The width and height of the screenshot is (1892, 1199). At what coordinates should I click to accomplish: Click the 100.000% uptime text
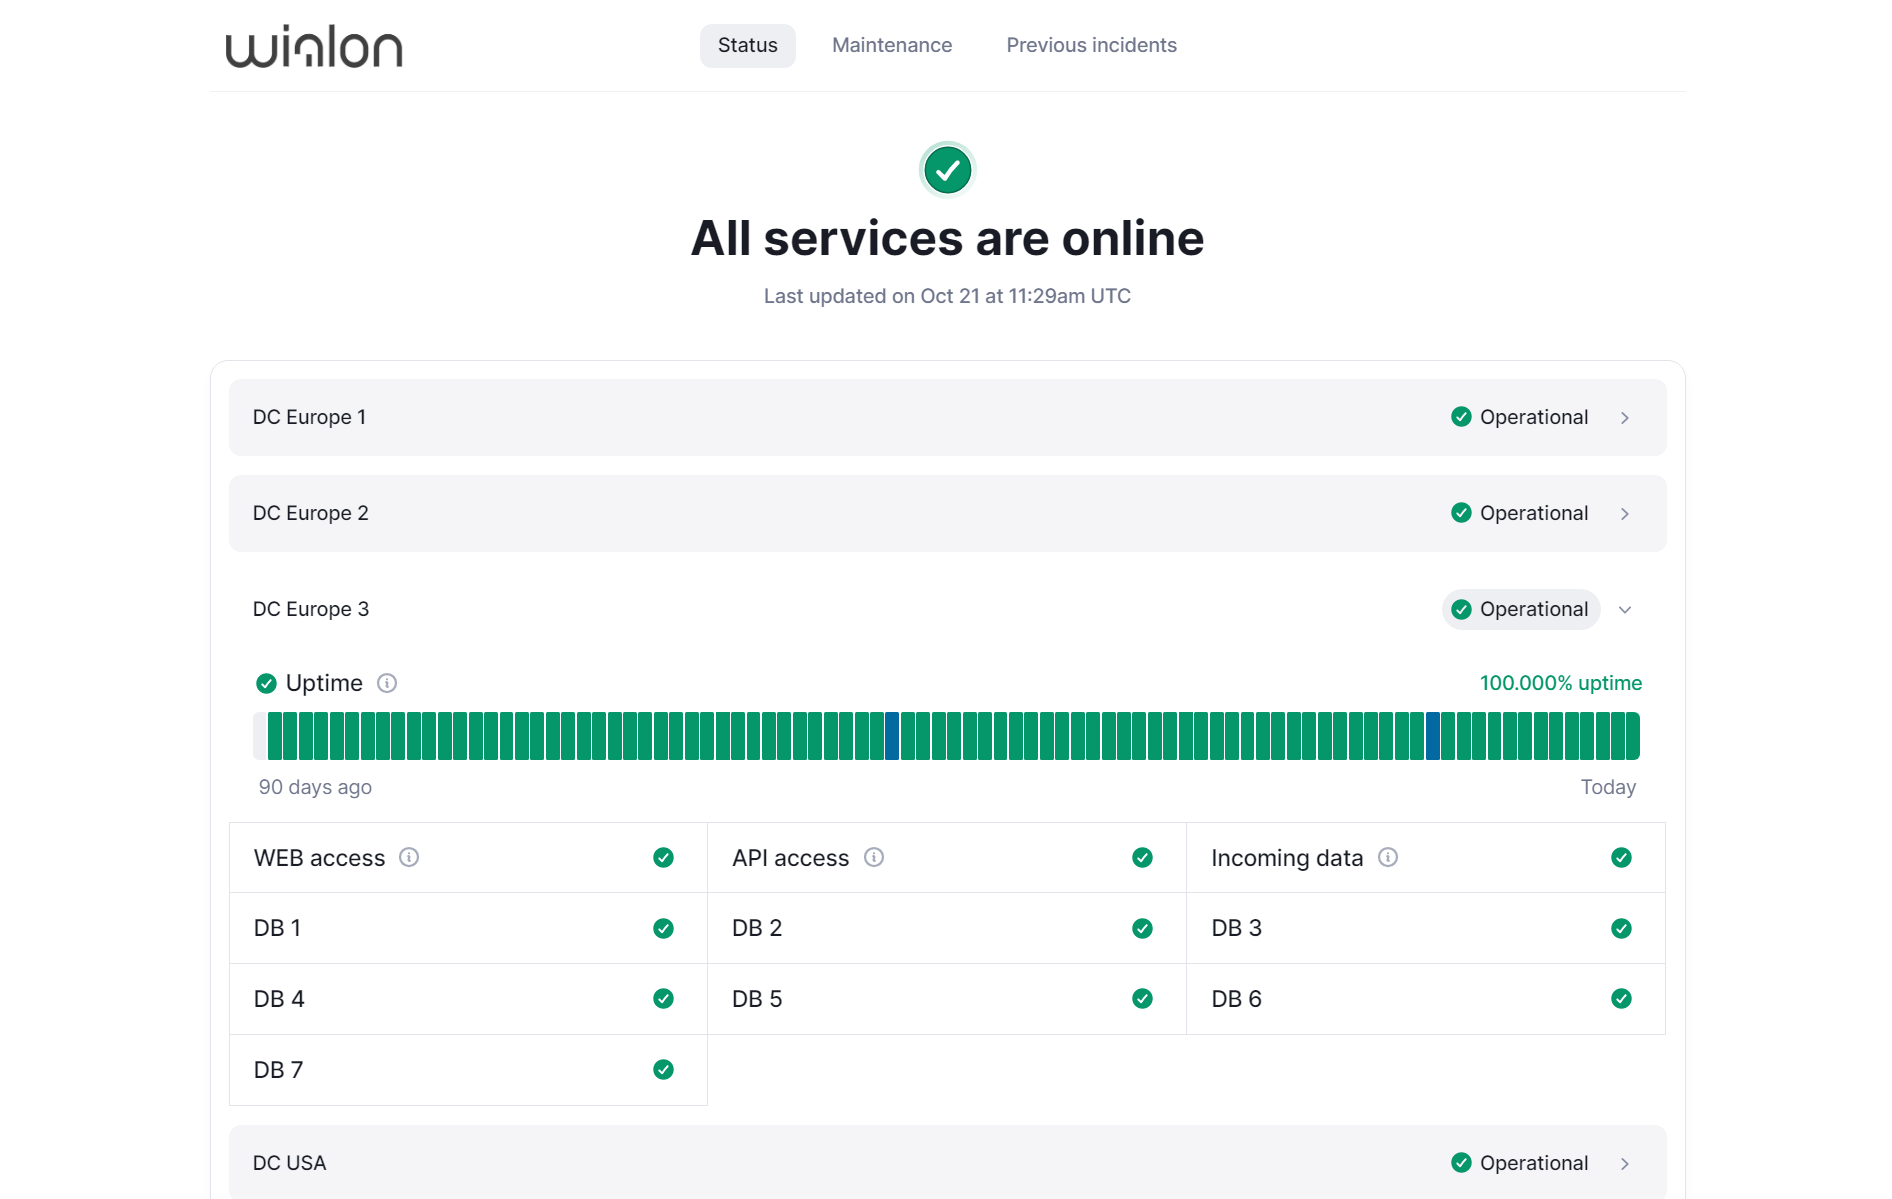pyautogui.click(x=1560, y=683)
